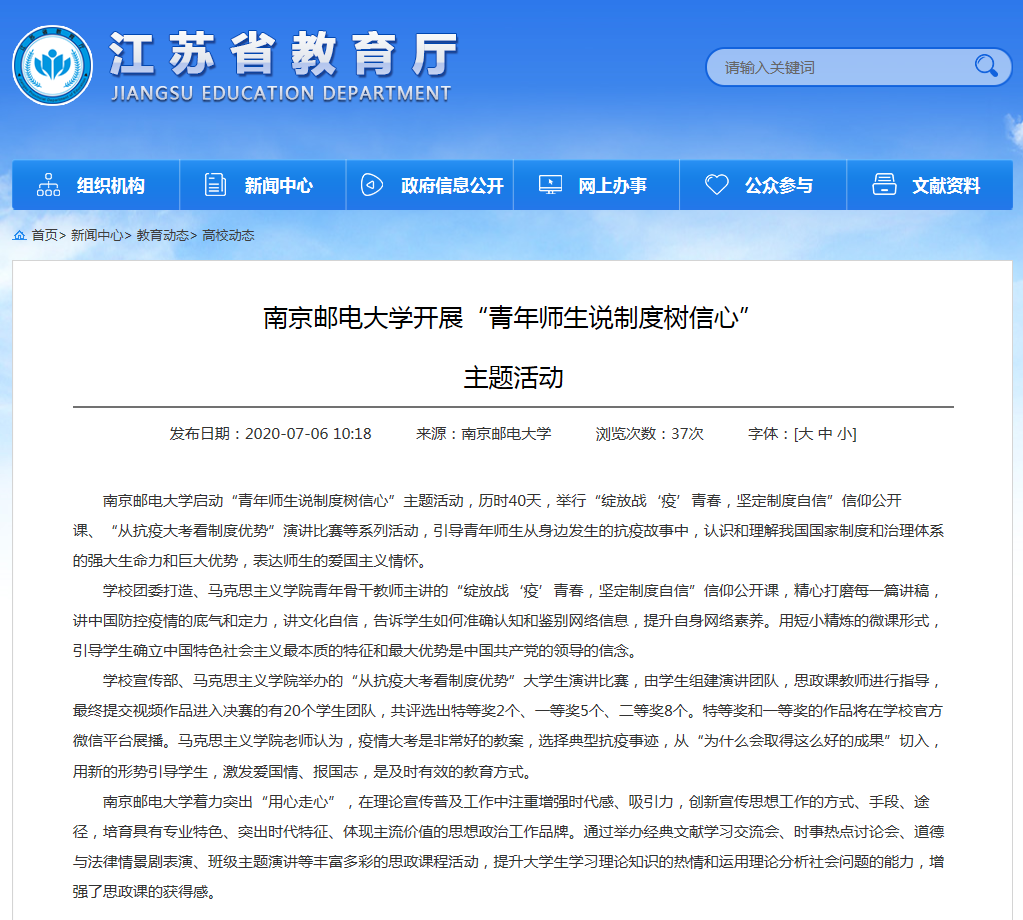Click the home icon in breadcrumb

pyautogui.click(x=19, y=235)
